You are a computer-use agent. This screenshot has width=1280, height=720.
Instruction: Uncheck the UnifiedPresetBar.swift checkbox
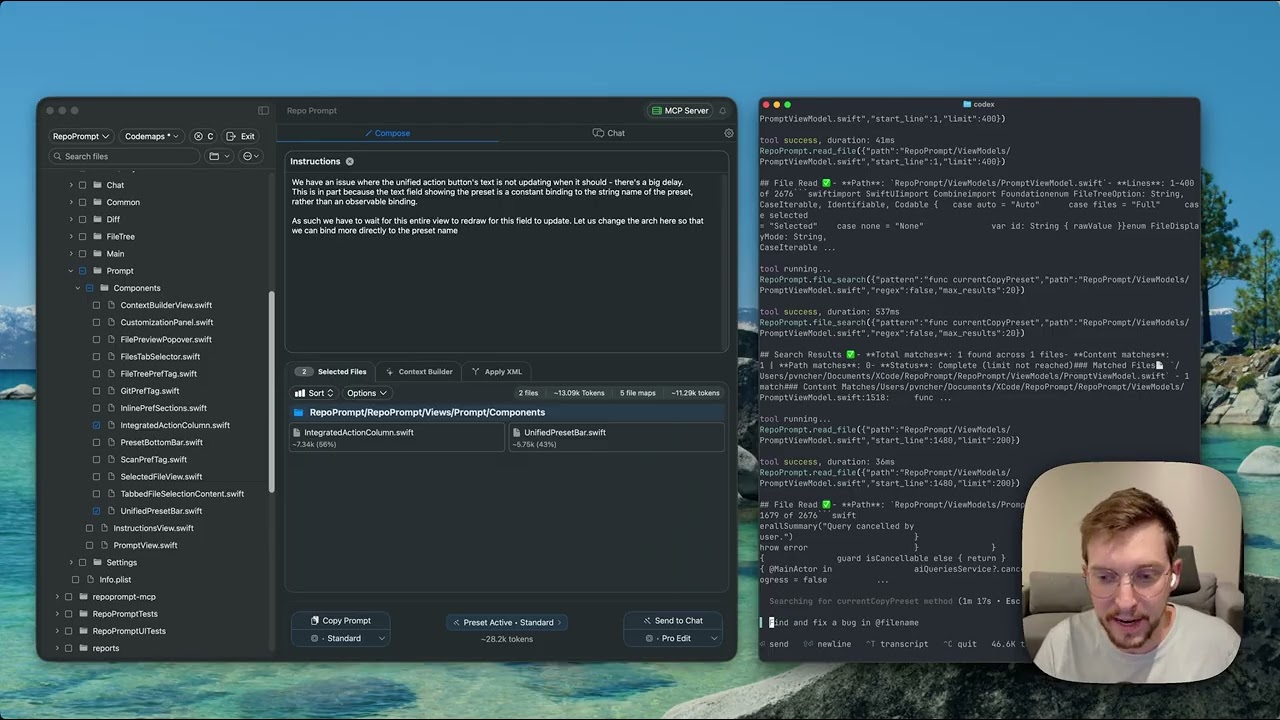point(97,511)
